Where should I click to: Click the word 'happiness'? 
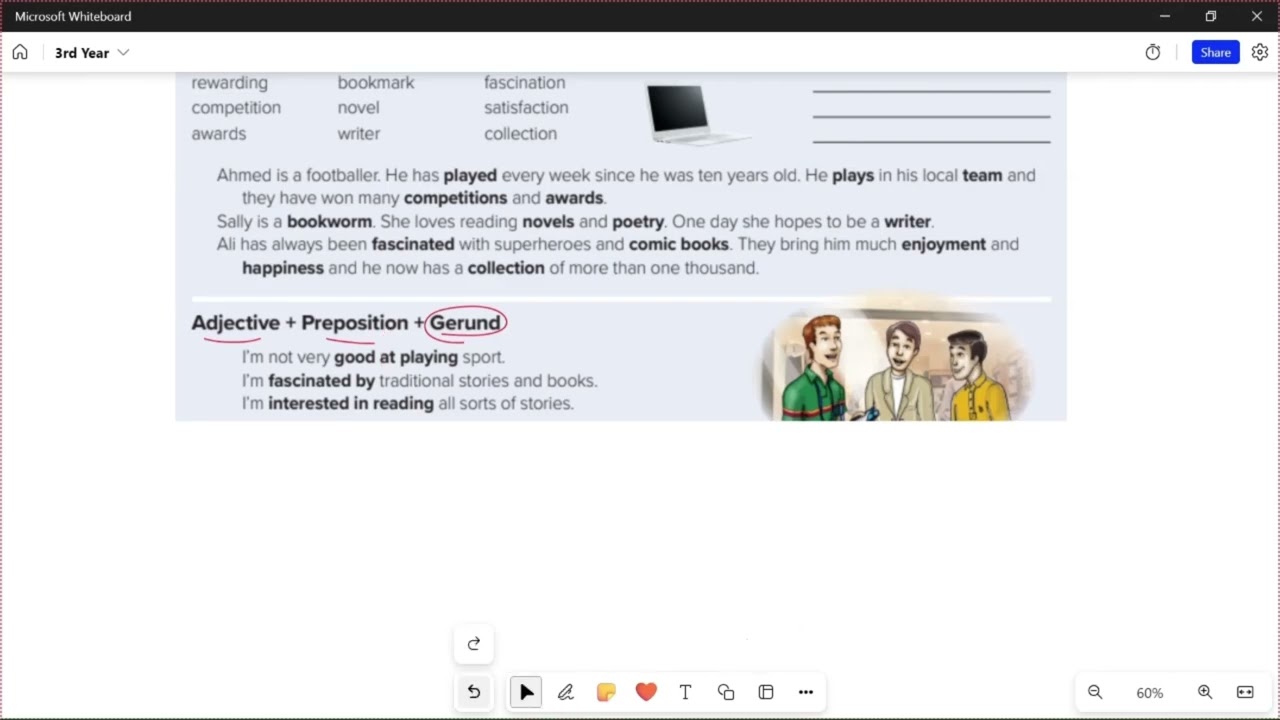pyautogui.click(x=283, y=268)
